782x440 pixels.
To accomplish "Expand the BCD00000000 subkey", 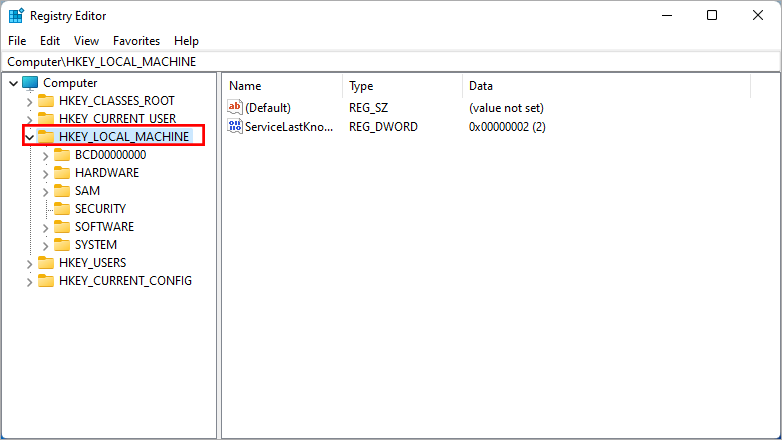I will pyautogui.click(x=45, y=156).
